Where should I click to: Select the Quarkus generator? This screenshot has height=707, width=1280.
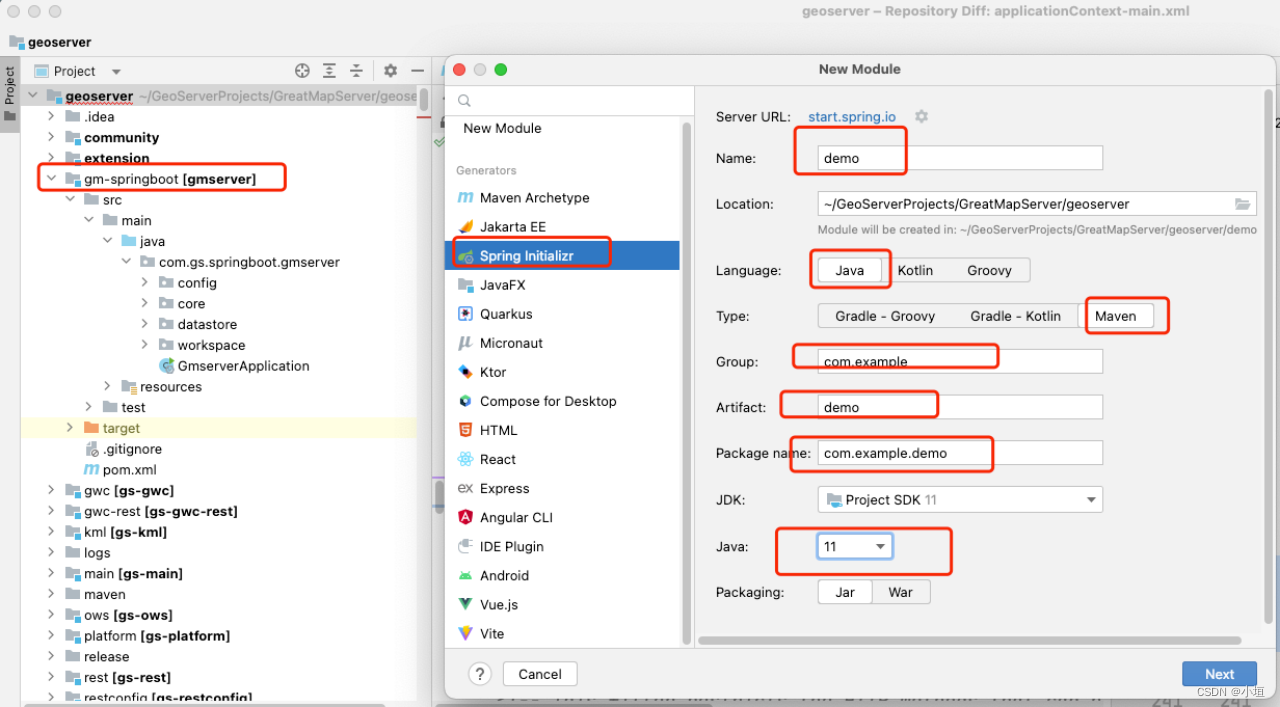click(x=562, y=314)
